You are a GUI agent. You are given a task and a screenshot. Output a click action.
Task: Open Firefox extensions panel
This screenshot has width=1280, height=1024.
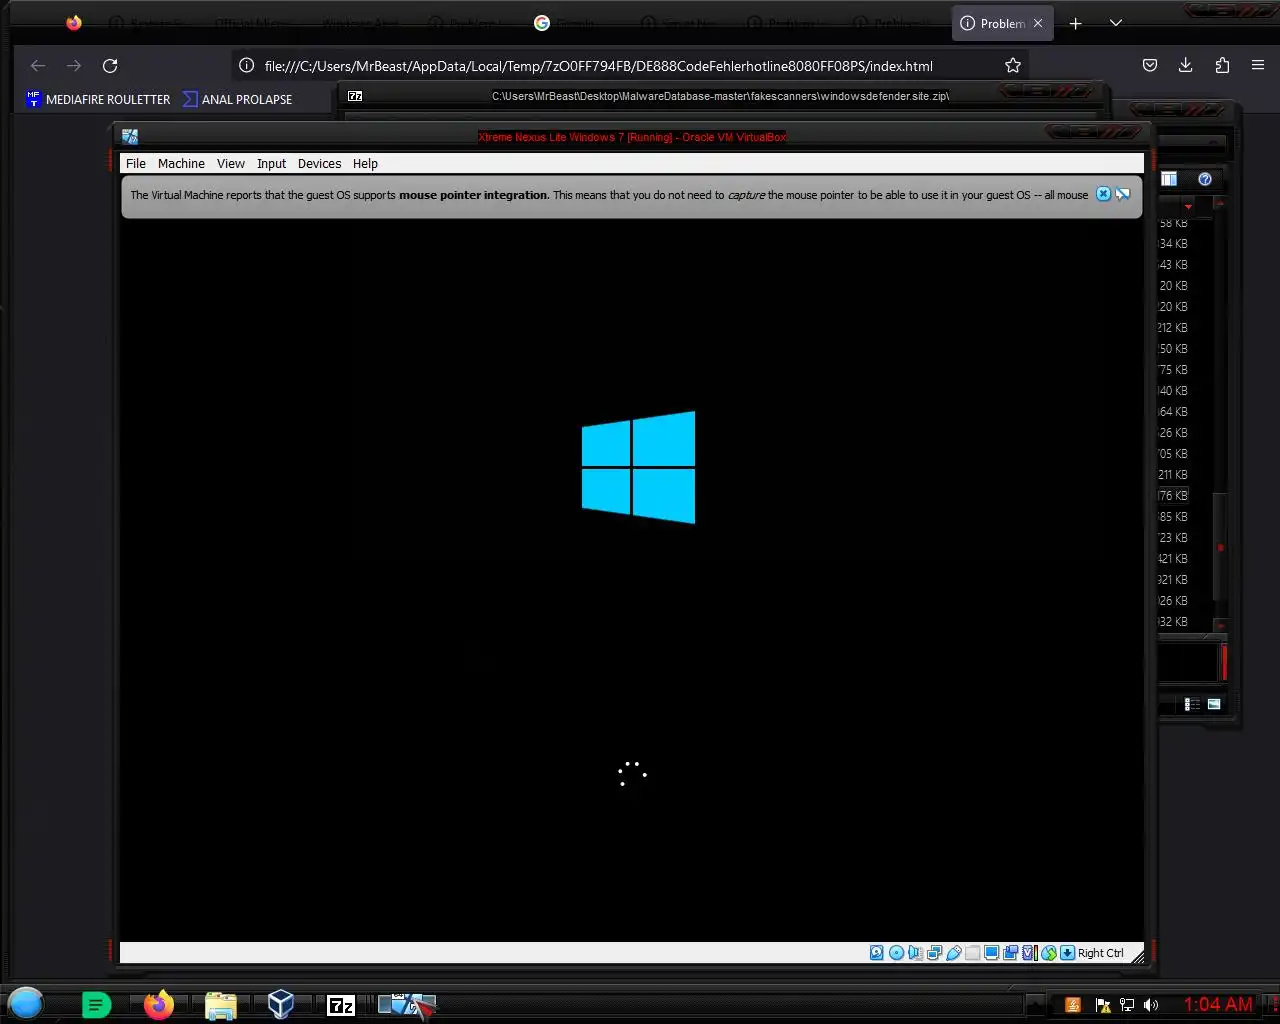pyautogui.click(x=1222, y=65)
